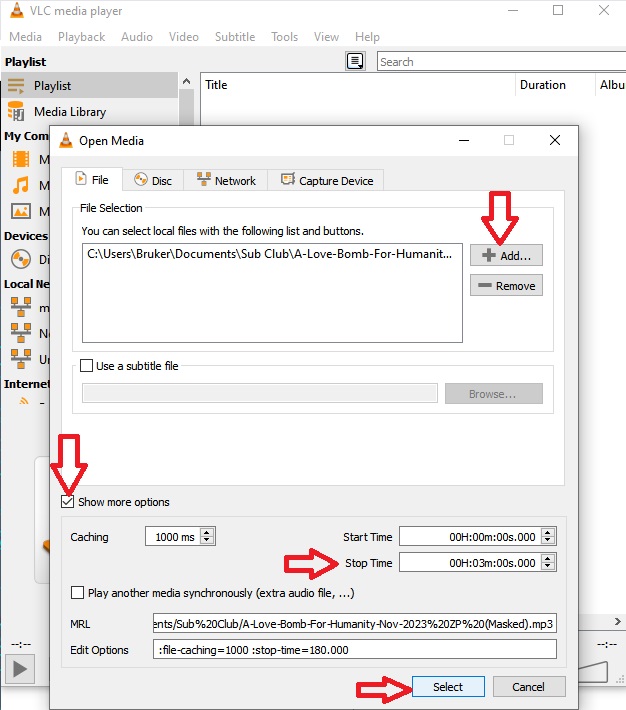Switch to the Network tab

click(226, 180)
